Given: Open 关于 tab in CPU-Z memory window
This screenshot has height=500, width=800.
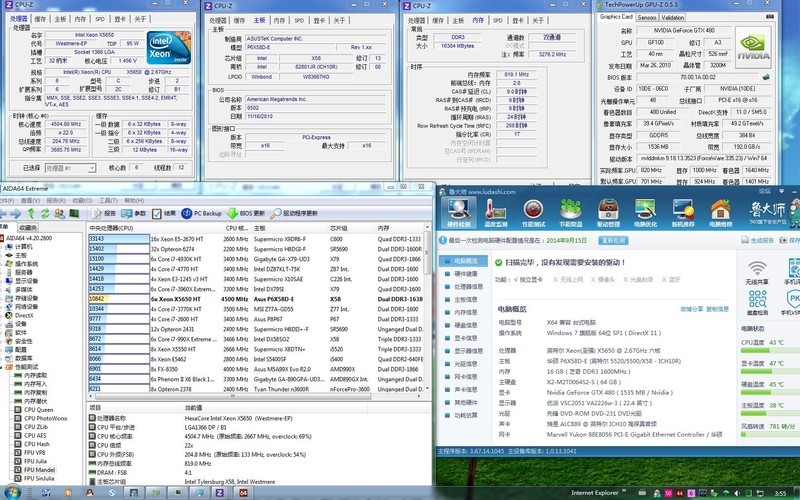Looking at the screenshot, I should [538, 20].
